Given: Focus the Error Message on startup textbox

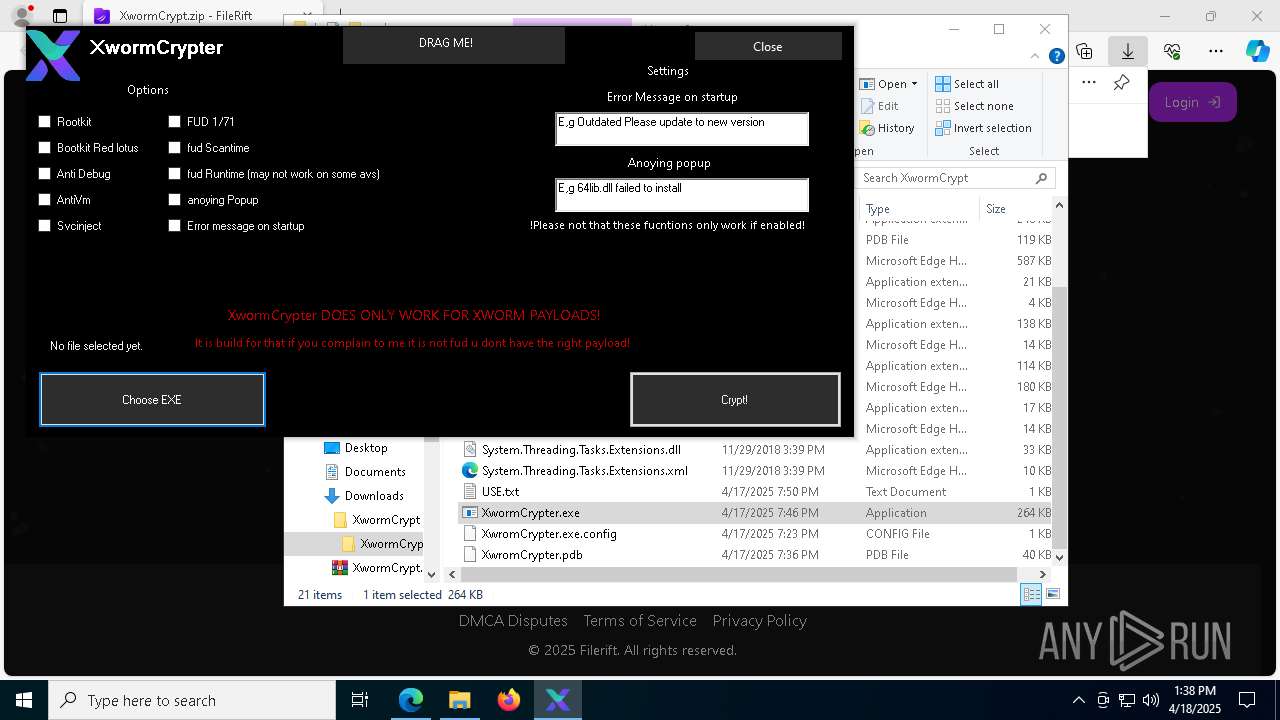Looking at the screenshot, I should tap(682, 129).
